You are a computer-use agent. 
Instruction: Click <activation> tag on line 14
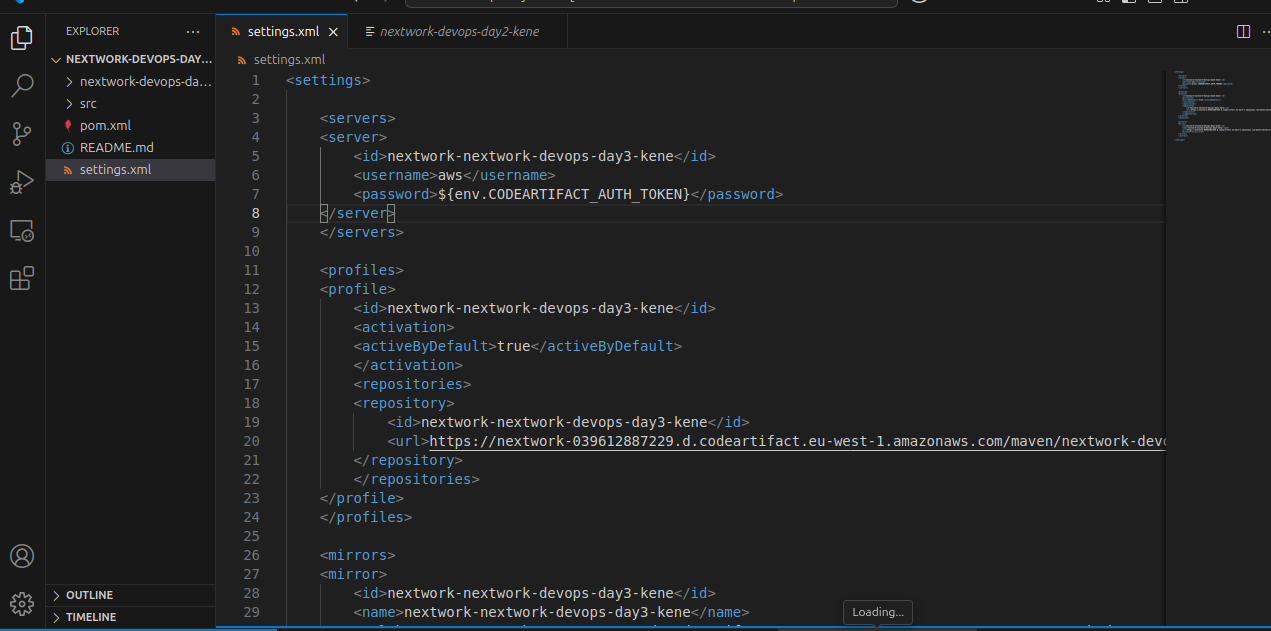coord(404,327)
